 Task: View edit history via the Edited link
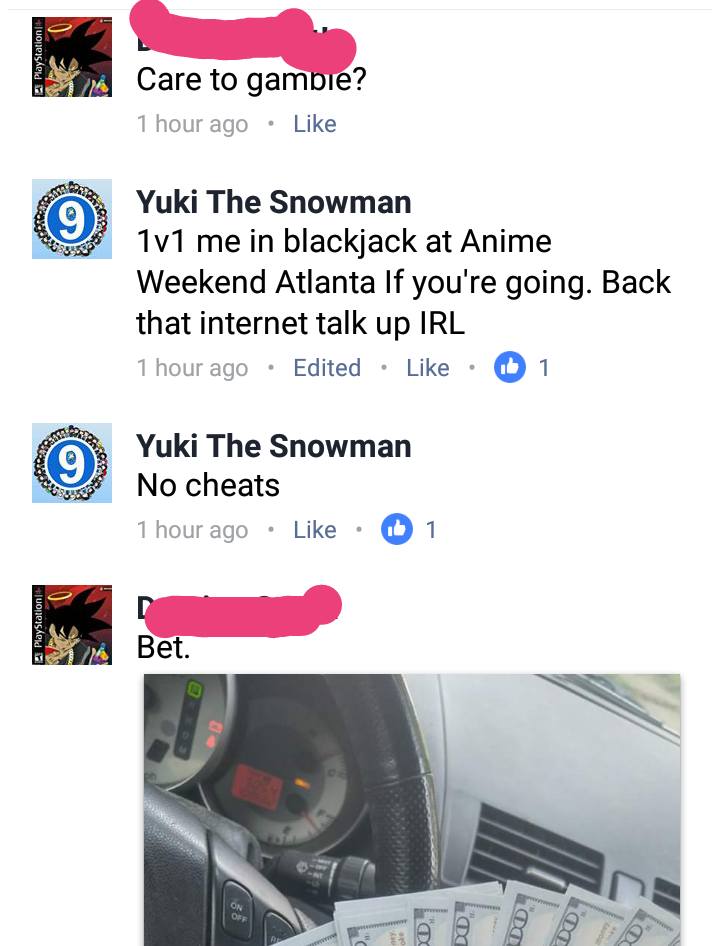point(327,367)
